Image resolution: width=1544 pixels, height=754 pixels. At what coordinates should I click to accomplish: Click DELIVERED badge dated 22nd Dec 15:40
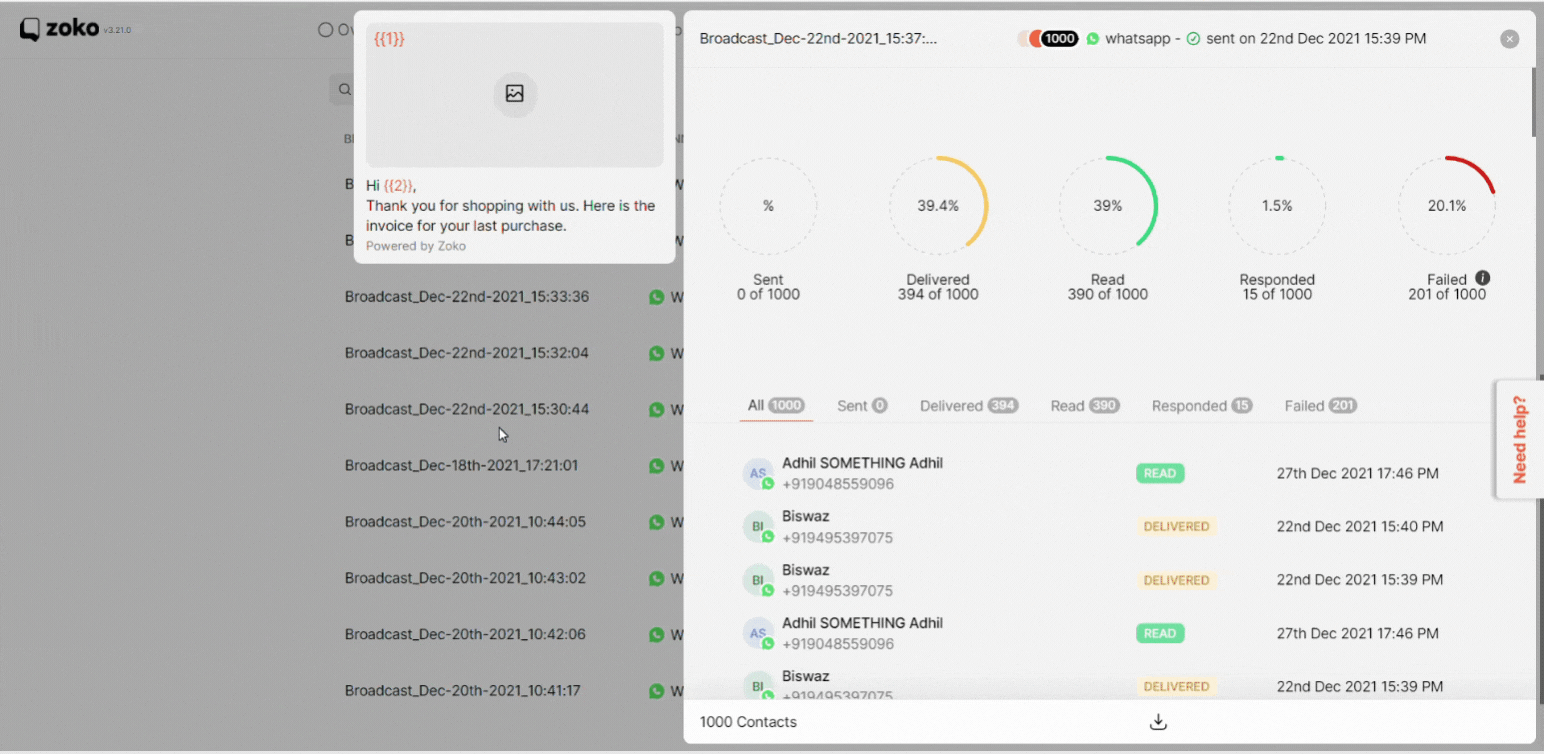pos(1176,527)
